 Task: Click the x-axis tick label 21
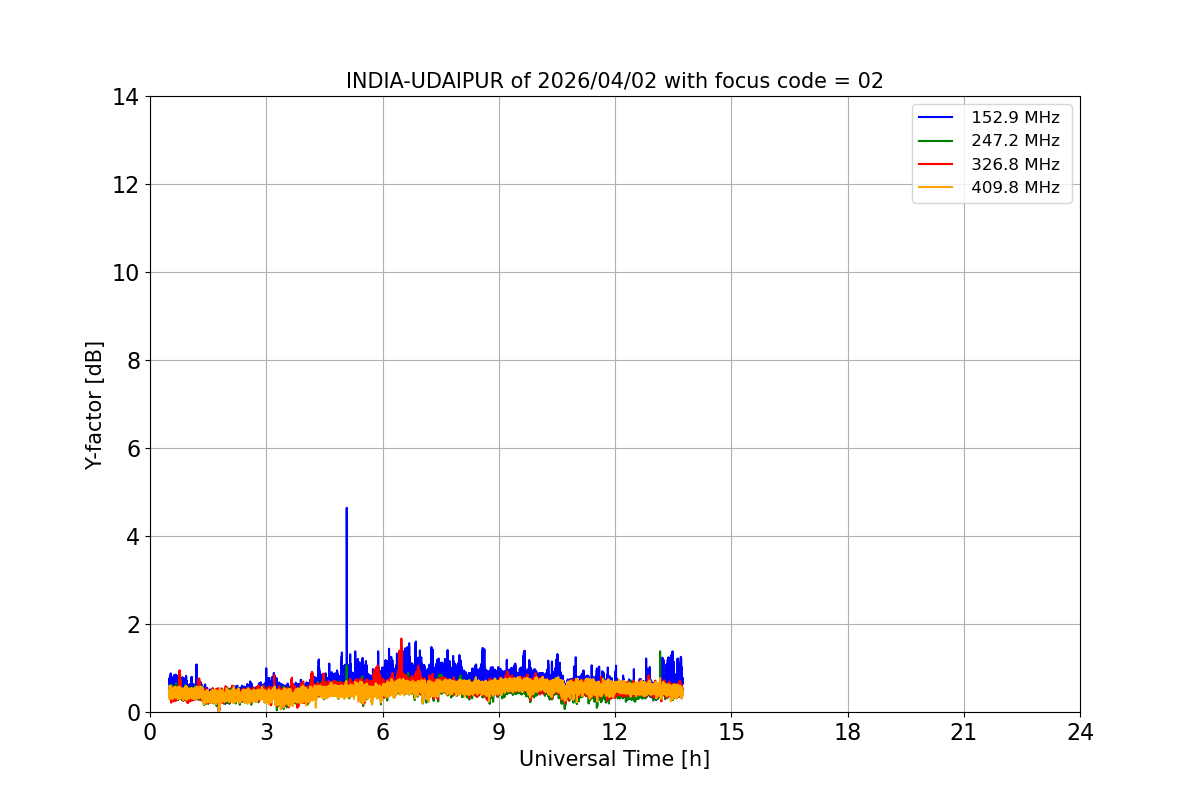(x=964, y=732)
